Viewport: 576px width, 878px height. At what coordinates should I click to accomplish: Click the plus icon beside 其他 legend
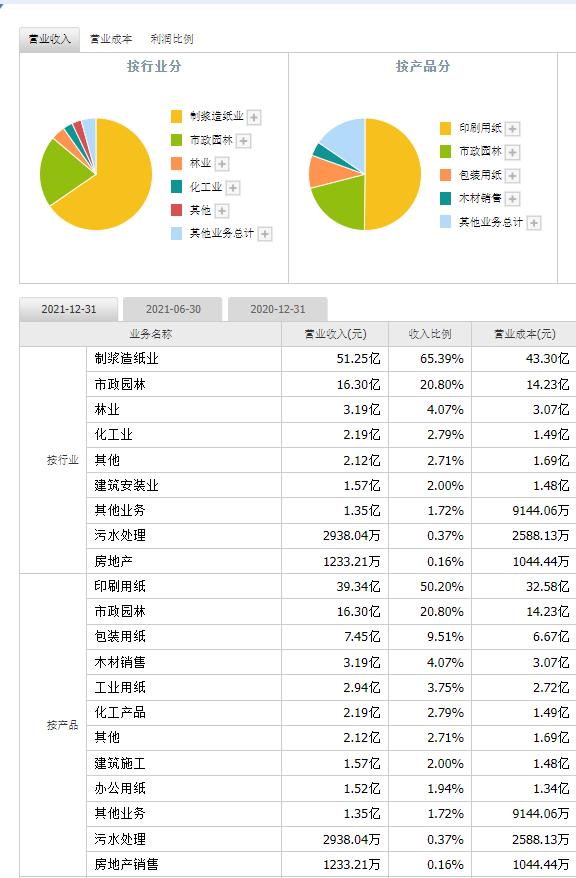pos(222,211)
